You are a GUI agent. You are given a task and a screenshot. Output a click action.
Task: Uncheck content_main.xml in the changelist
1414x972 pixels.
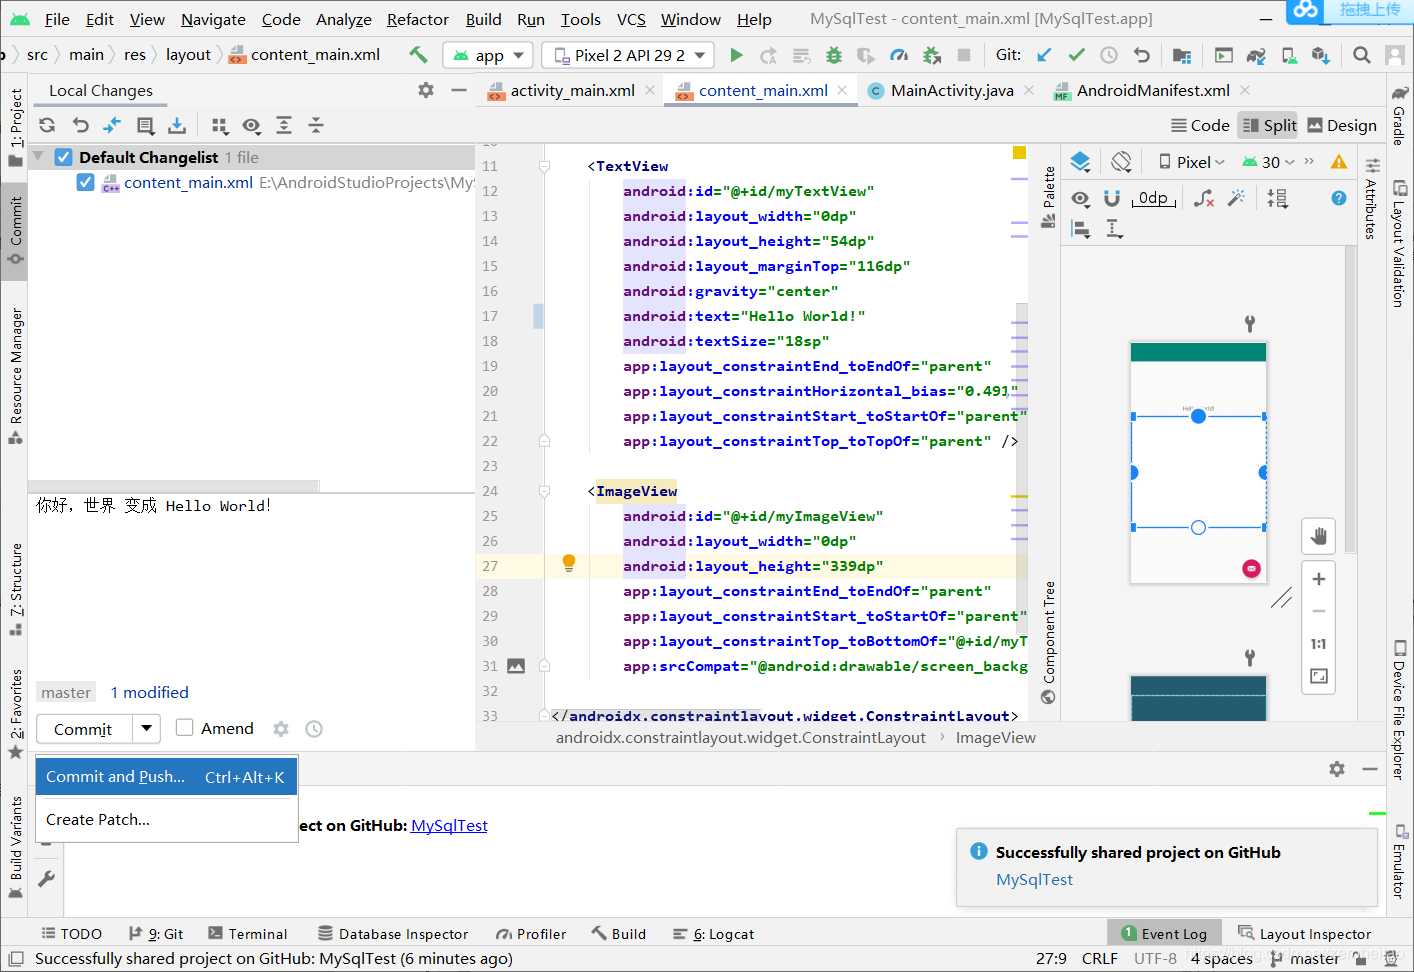pyautogui.click(x=83, y=182)
